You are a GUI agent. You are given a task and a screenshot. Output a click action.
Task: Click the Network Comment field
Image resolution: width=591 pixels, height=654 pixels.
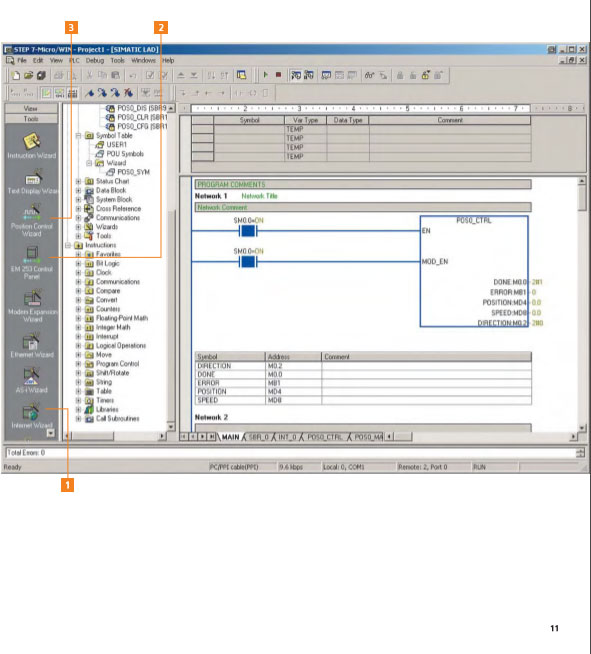click(x=363, y=207)
